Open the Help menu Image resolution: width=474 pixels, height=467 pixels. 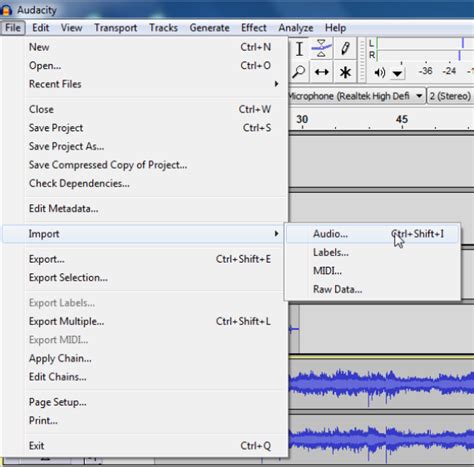(x=335, y=28)
